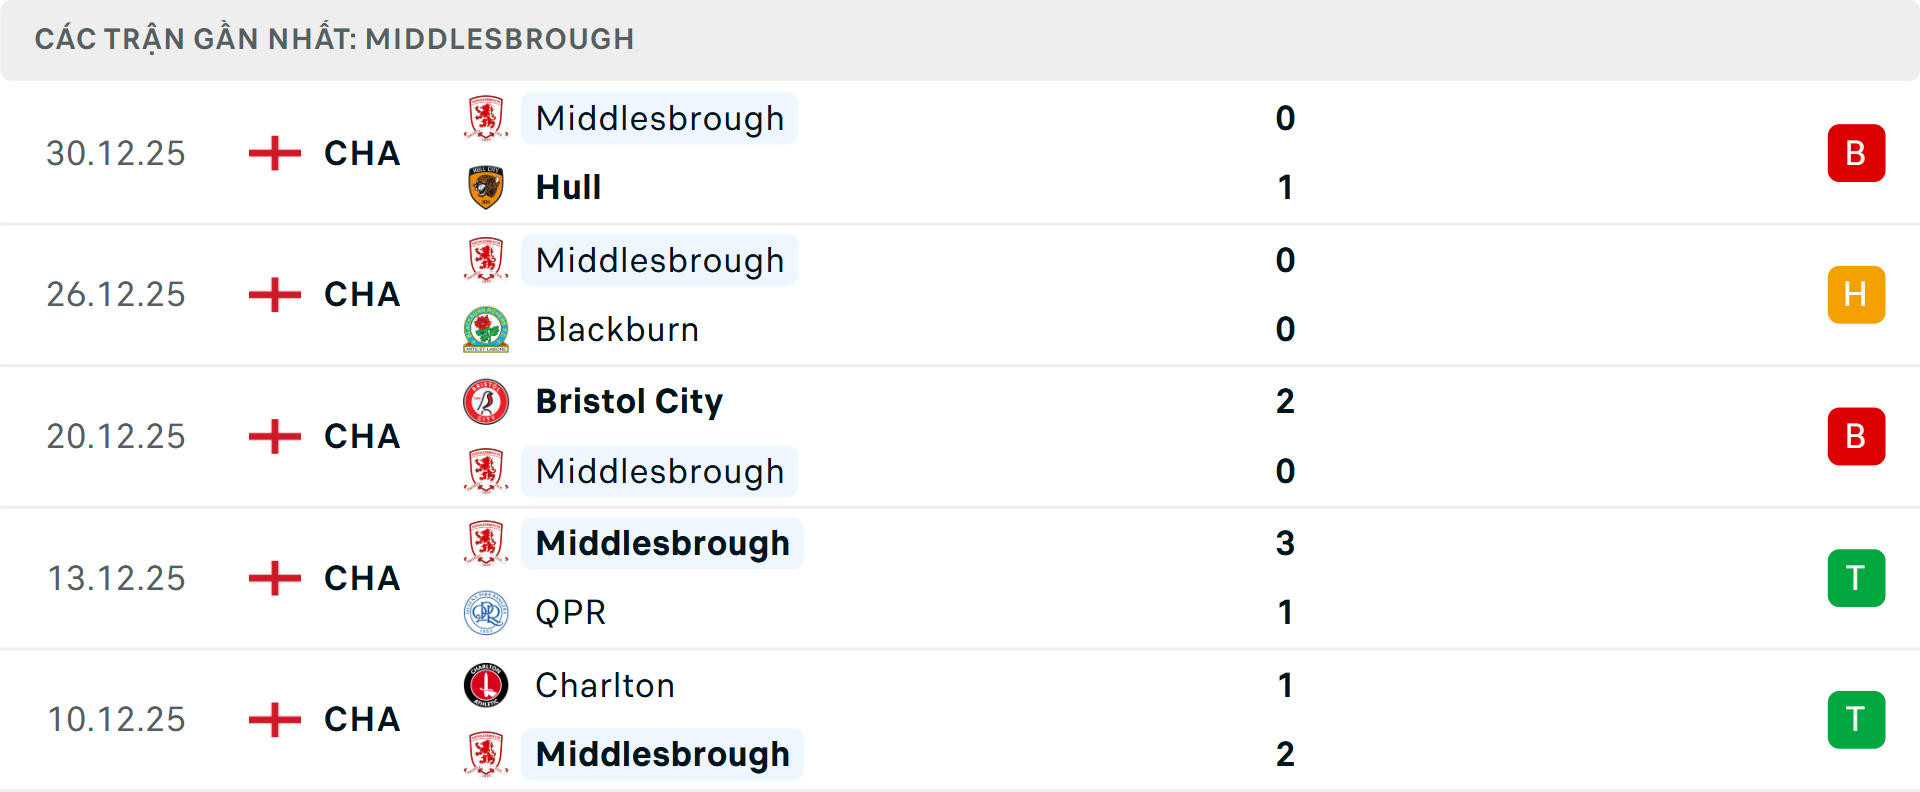Click the red B result badge for the Hull match
The width and height of the screenshot is (1920, 792).
click(x=1856, y=152)
